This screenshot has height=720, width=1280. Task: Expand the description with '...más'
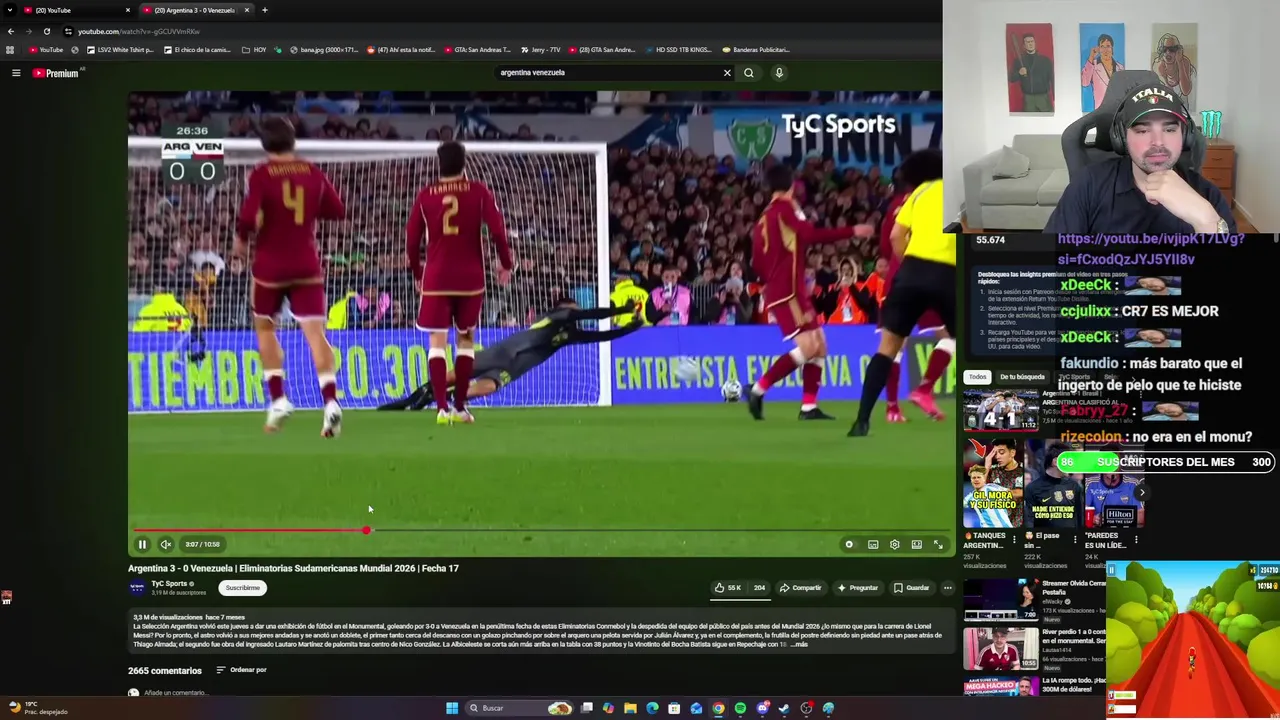coord(799,645)
